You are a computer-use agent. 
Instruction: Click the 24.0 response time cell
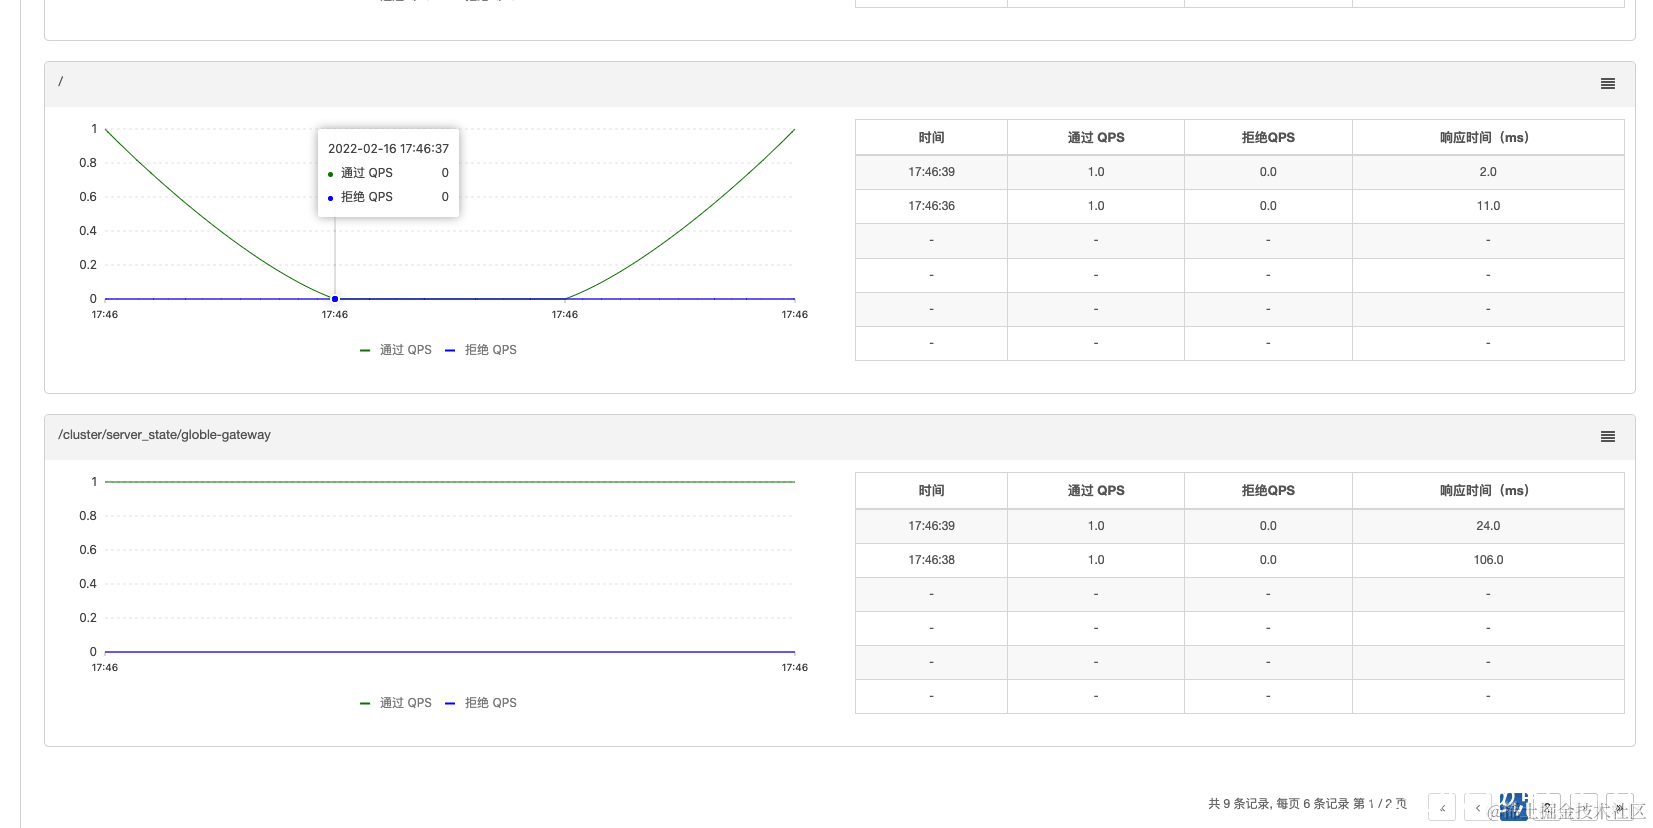tap(1488, 526)
